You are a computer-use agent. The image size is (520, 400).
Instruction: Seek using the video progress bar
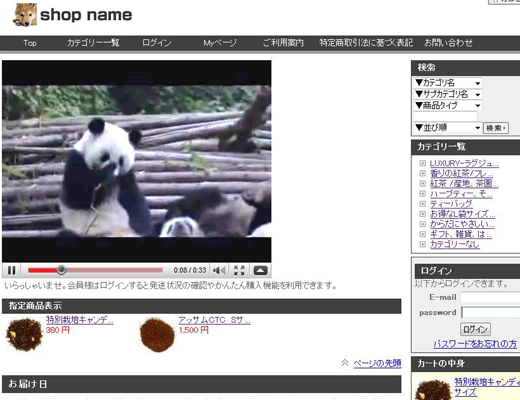95,270
